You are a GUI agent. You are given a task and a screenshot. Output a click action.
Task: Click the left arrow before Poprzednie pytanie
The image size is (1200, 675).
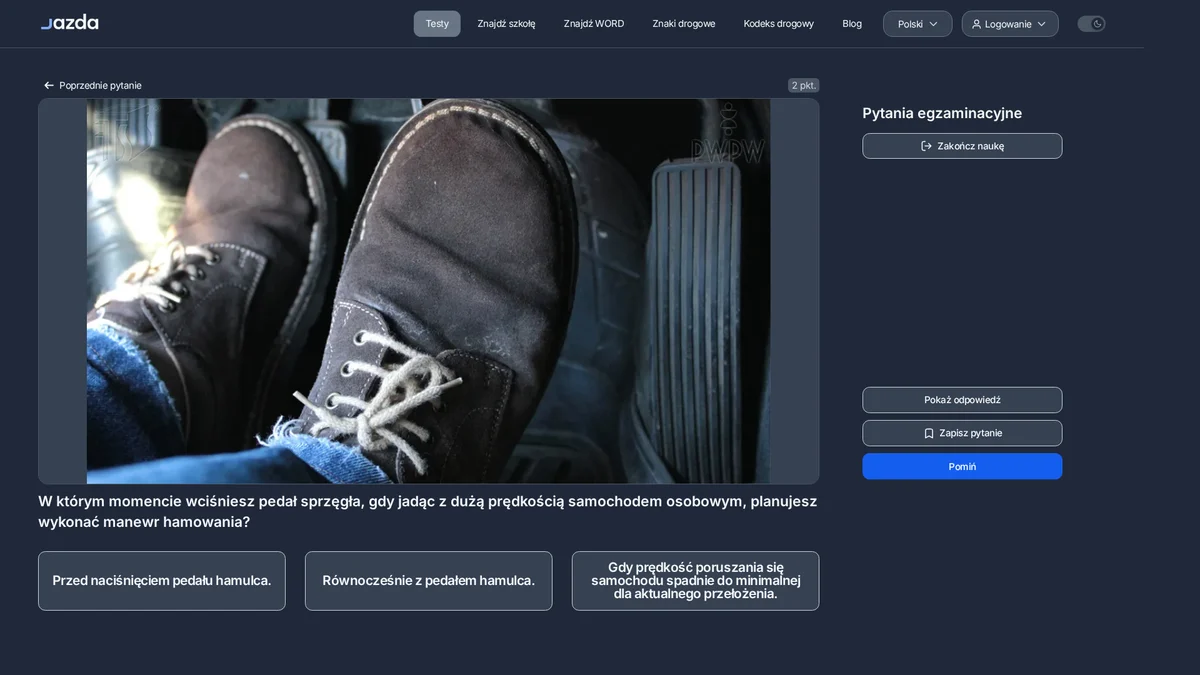49,86
